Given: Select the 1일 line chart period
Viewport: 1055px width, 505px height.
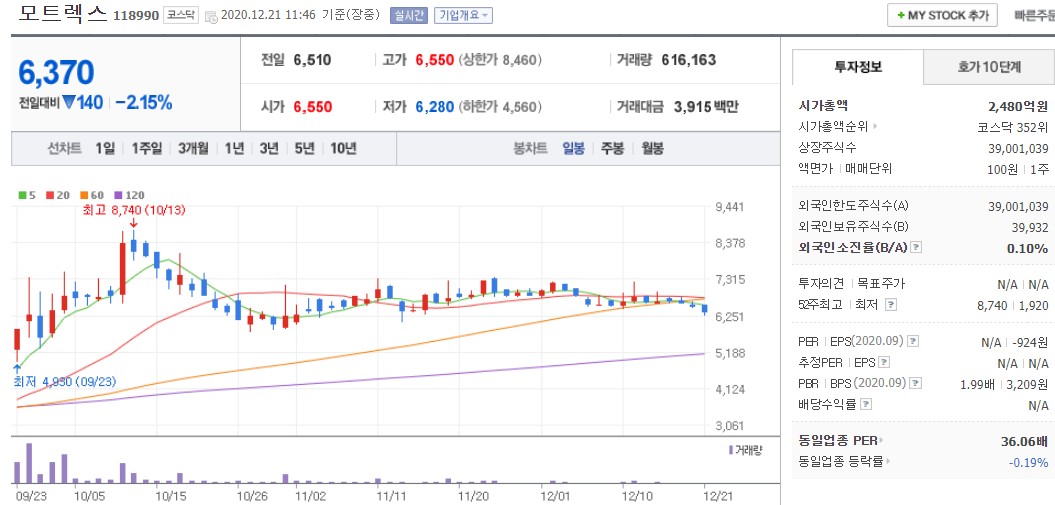Looking at the screenshot, I should 106,149.
